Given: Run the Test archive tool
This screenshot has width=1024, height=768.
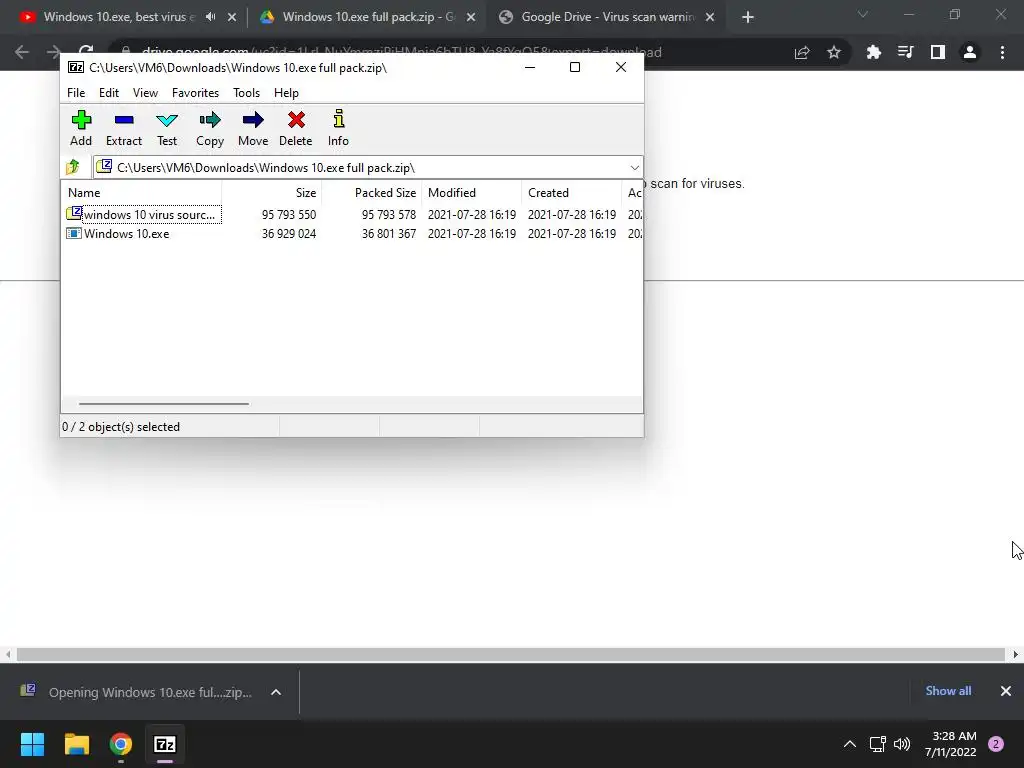Looking at the screenshot, I should (x=167, y=128).
